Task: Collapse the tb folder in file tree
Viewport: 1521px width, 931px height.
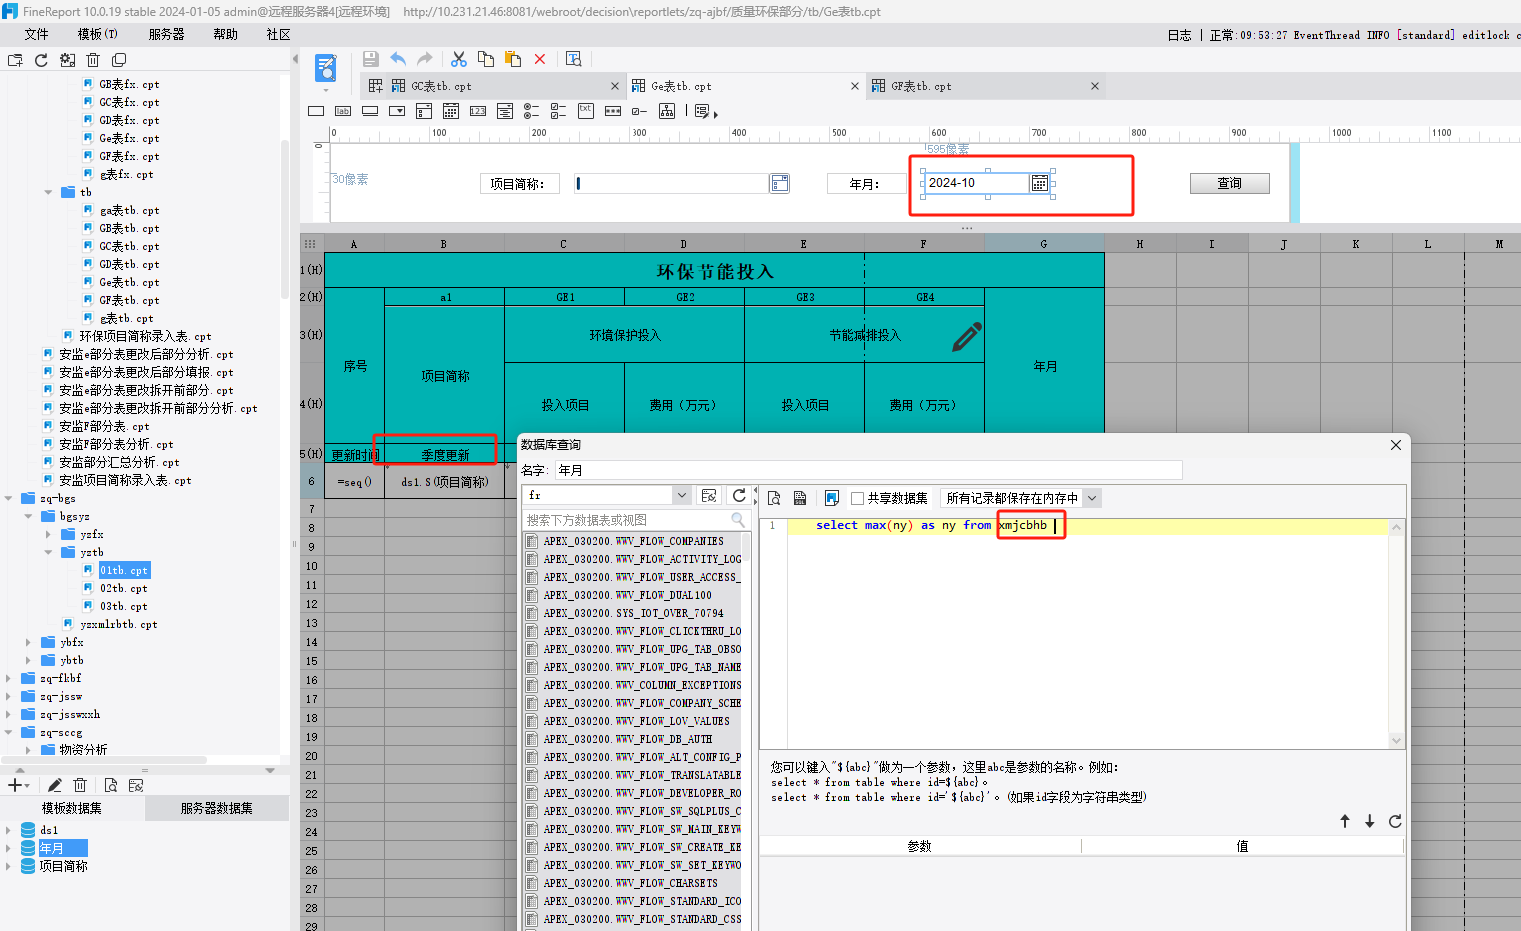Action: [x=48, y=192]
